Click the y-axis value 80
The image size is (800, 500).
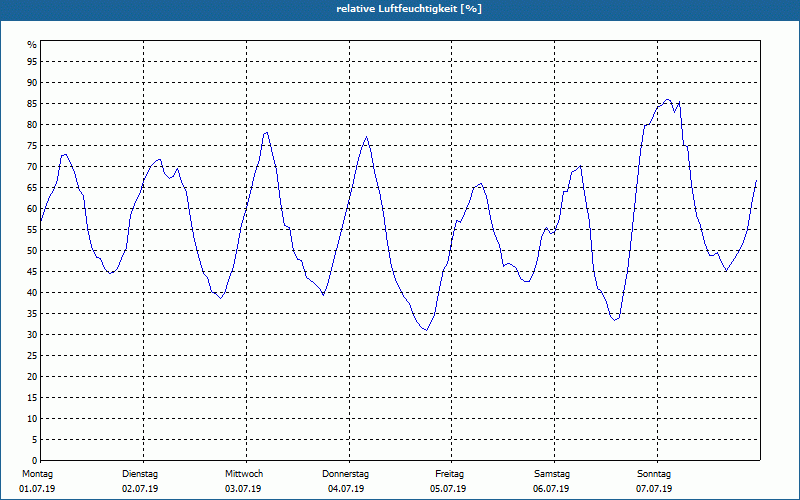coord(32,124)
